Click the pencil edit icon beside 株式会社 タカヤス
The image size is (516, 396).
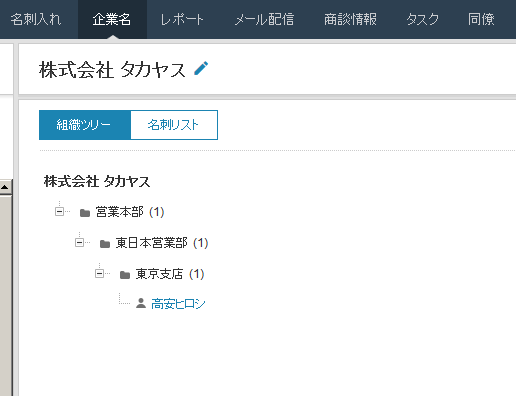[201, 68]
